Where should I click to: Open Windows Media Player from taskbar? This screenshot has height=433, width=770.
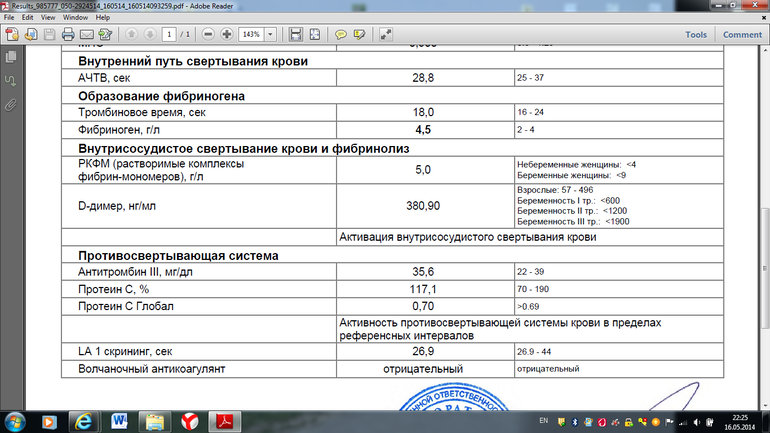(49, 422)
